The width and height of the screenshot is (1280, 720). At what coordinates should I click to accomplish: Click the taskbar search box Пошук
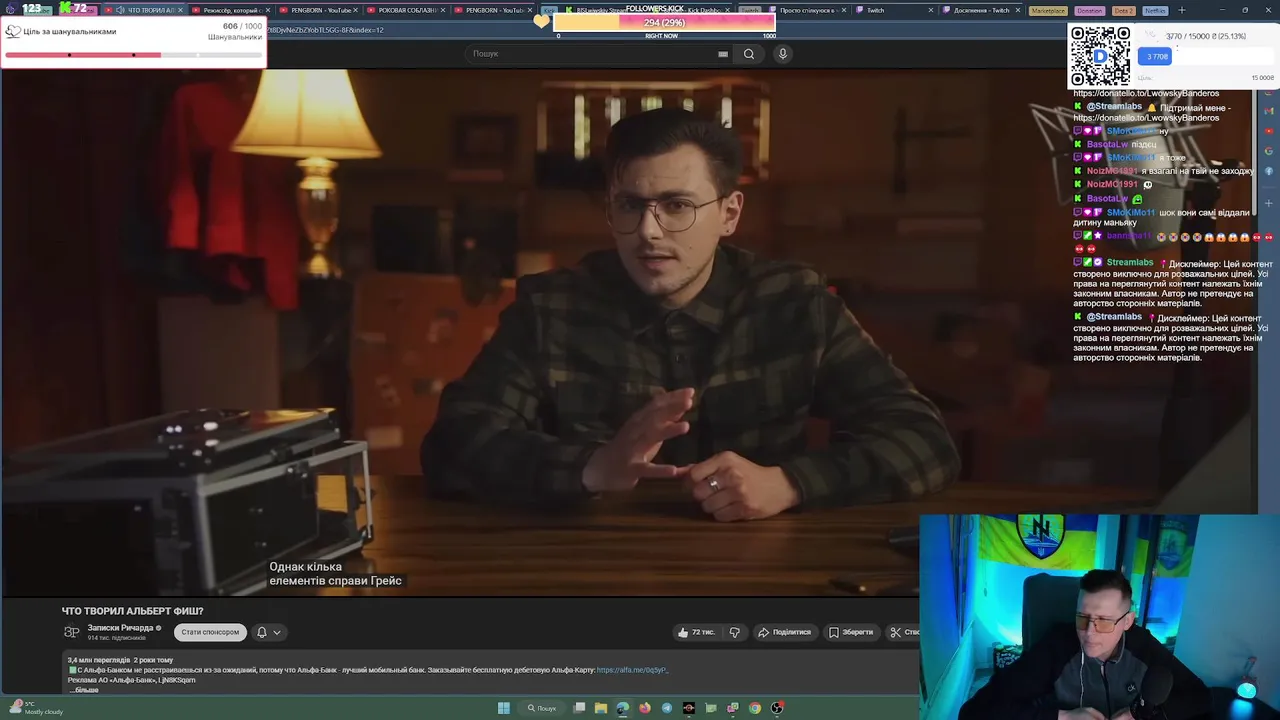(542, 708)
